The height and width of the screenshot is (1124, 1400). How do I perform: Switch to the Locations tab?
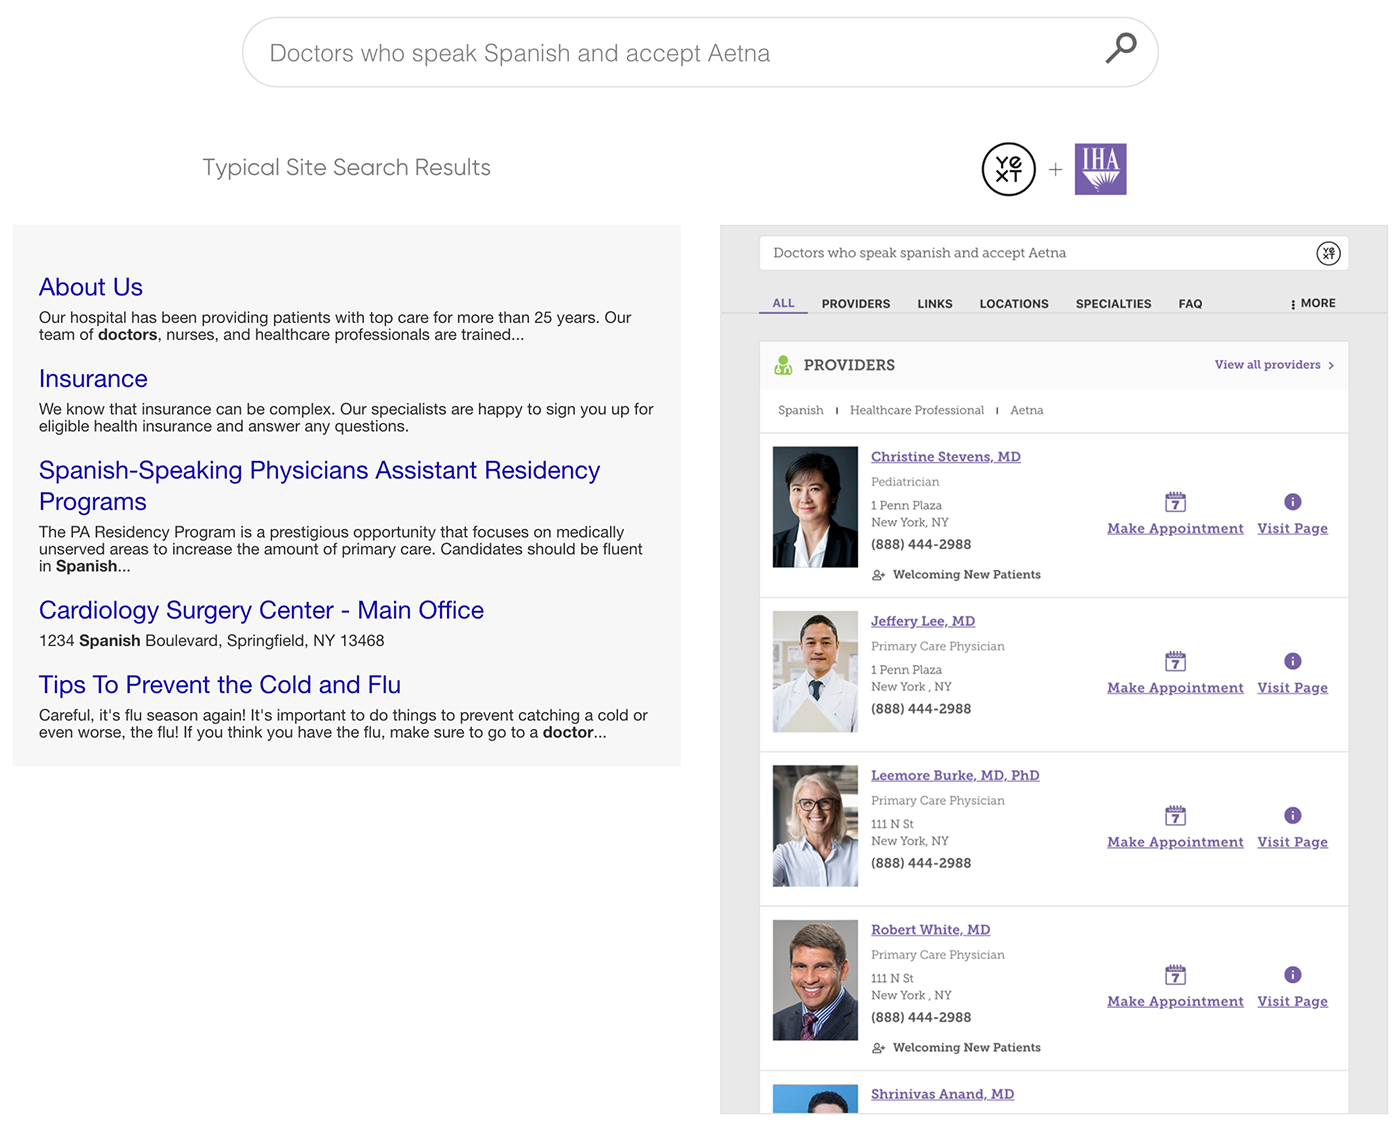(1013, 304)
